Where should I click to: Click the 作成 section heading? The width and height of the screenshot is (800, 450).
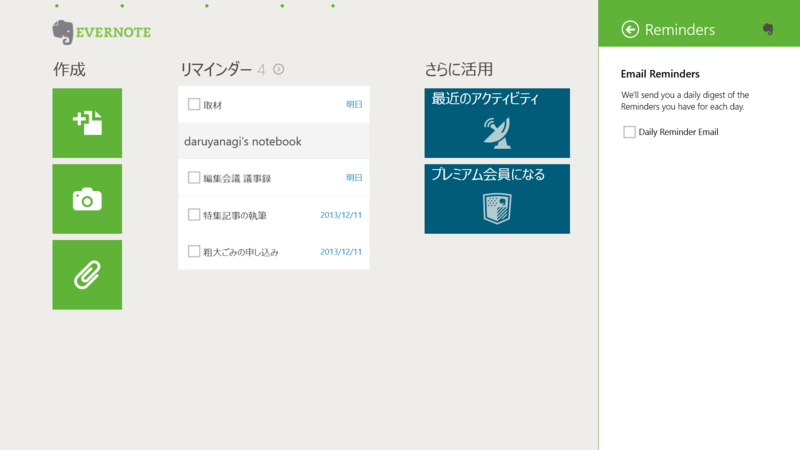point(69,69)
